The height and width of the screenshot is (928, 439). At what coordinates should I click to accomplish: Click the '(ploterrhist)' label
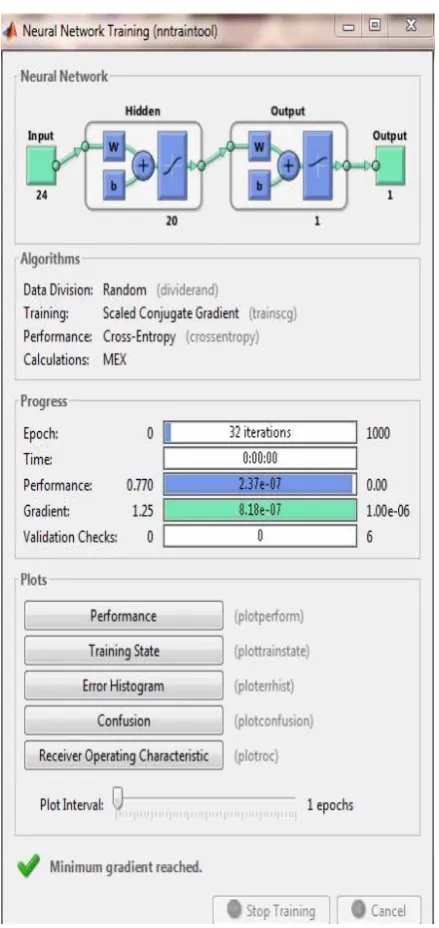[x=264, y=687]
